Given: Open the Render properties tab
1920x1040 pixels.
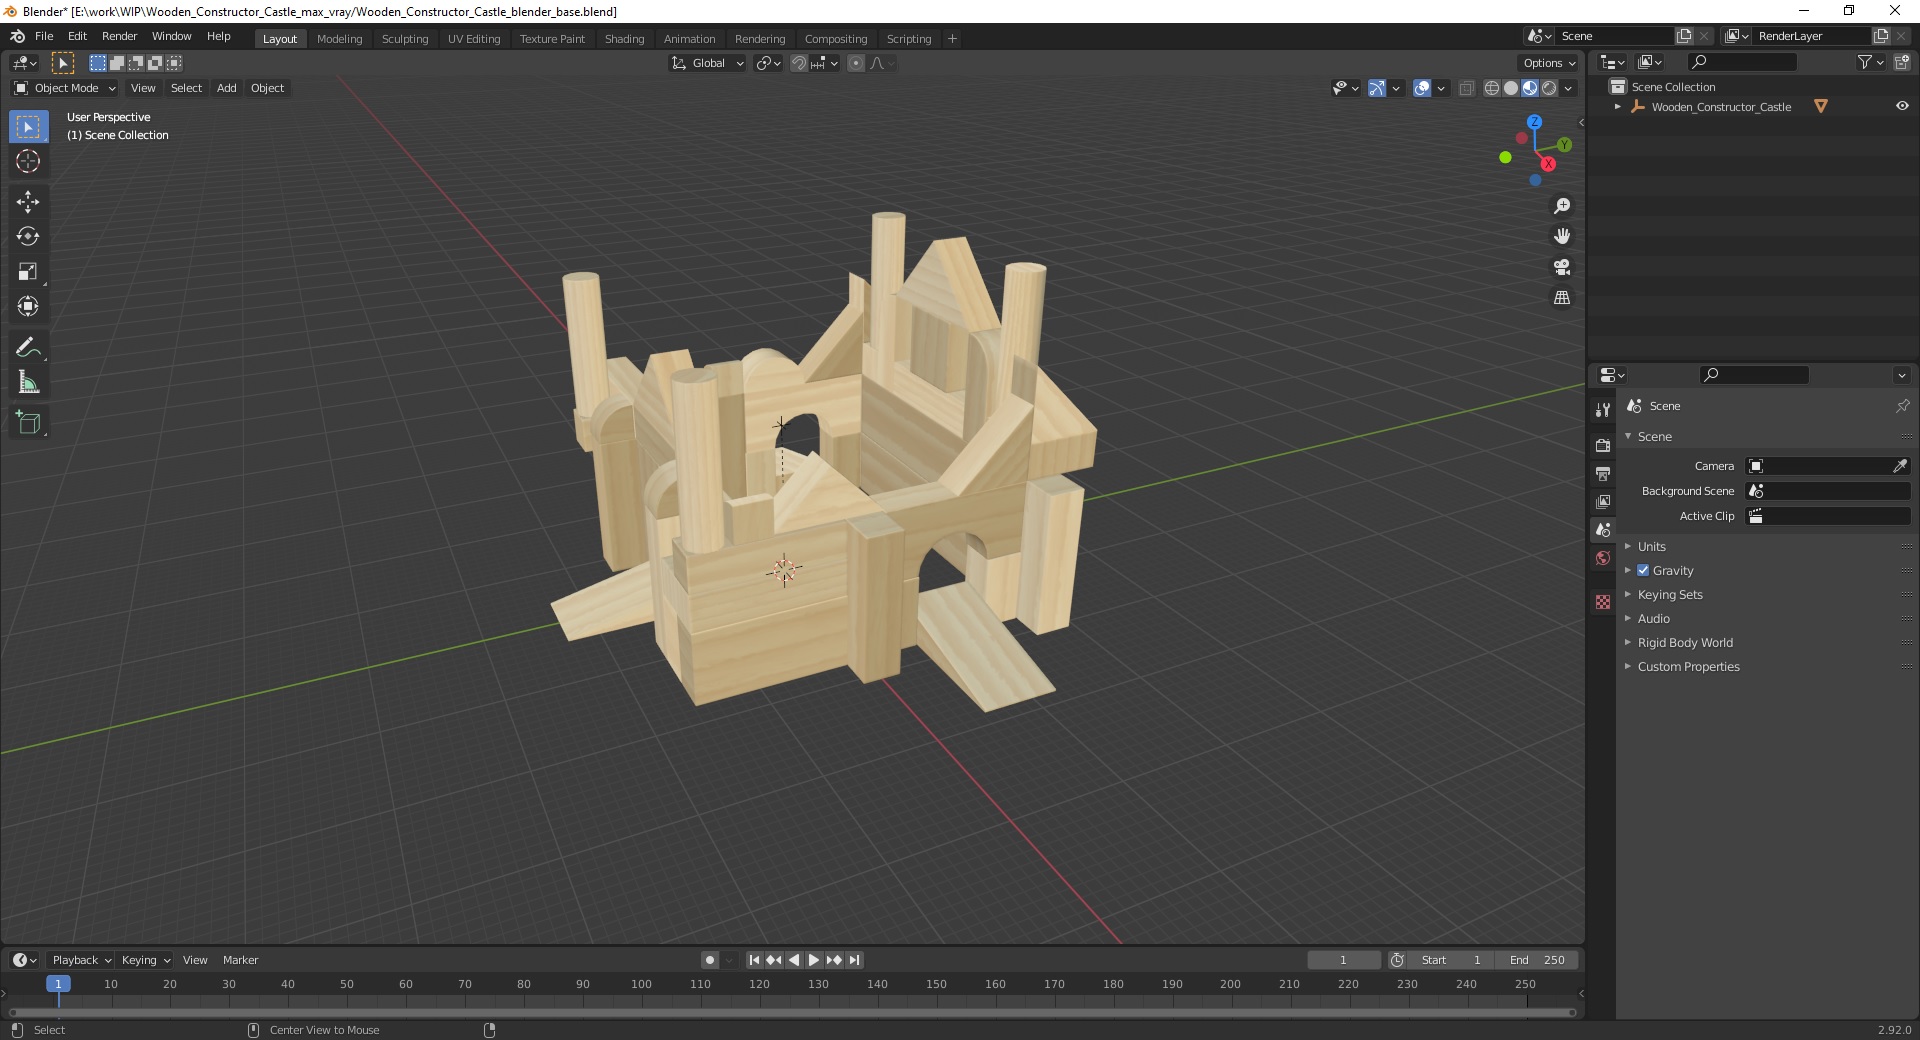Looking at the screenshot, I should pyautogui.click(x=1603, y=445).
